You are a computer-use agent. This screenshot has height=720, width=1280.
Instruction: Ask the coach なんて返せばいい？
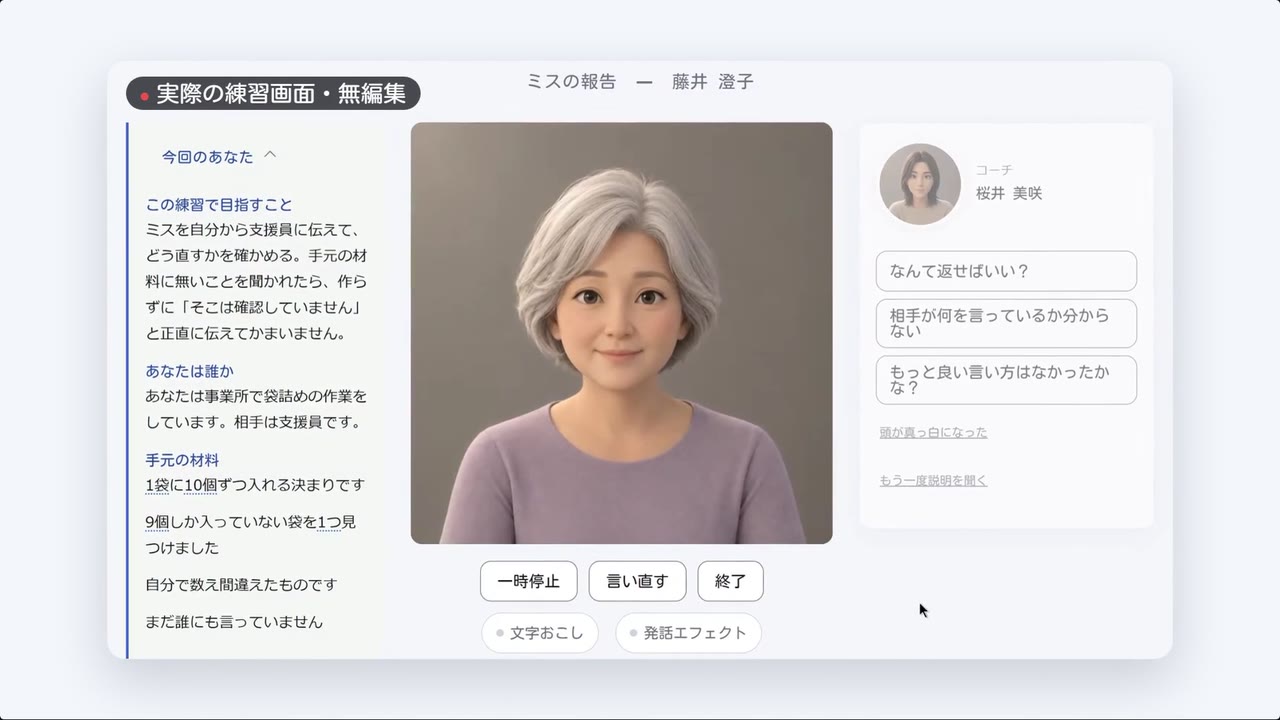(1006, 271)
